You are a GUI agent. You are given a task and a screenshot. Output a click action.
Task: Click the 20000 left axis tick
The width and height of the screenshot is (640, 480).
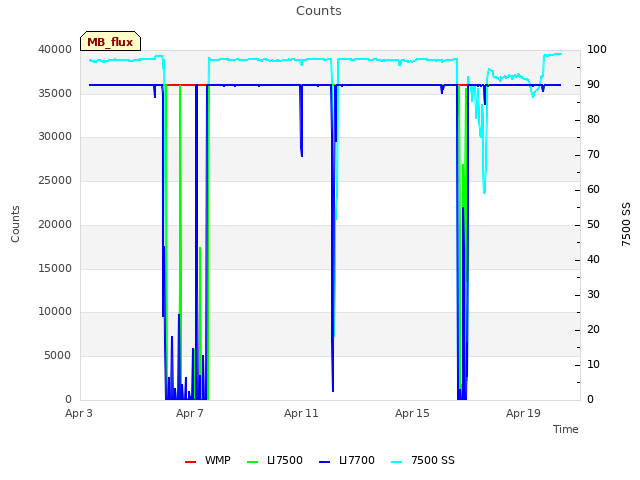pyautogui.click(x=55, y=224)
